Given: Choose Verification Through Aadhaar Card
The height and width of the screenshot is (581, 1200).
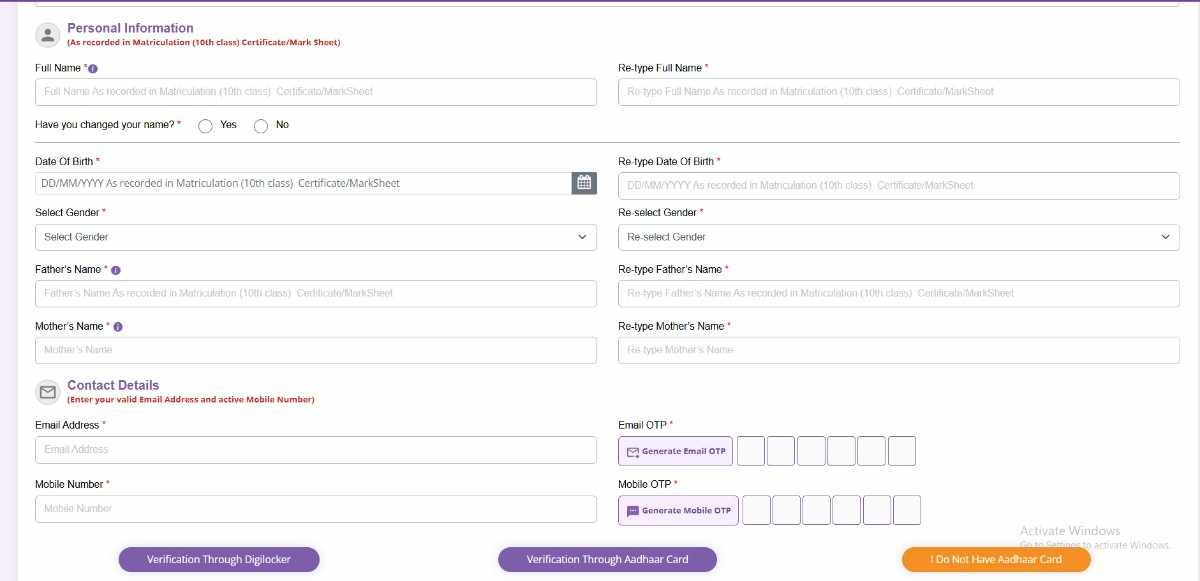Looking at the screenshot, I should click(607, 559).
